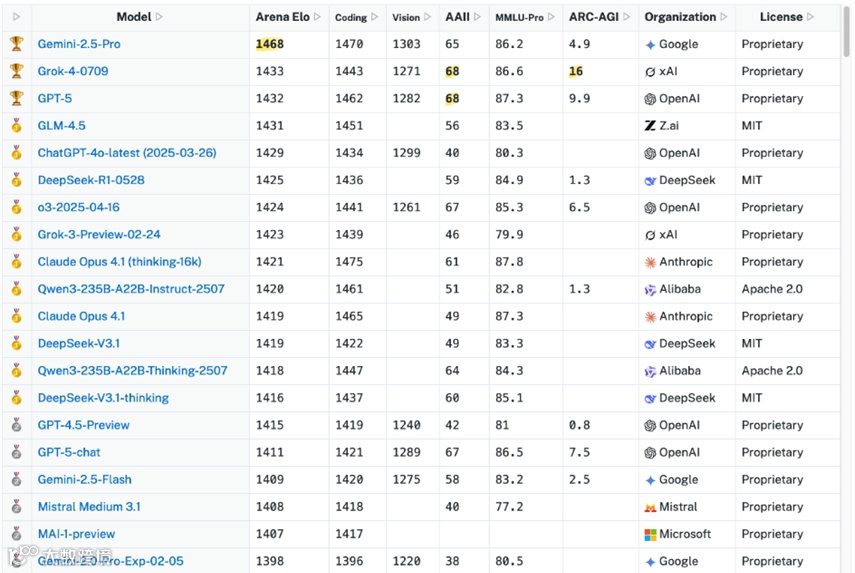Click the sort triangle next to Coding header

pos(375,17)
